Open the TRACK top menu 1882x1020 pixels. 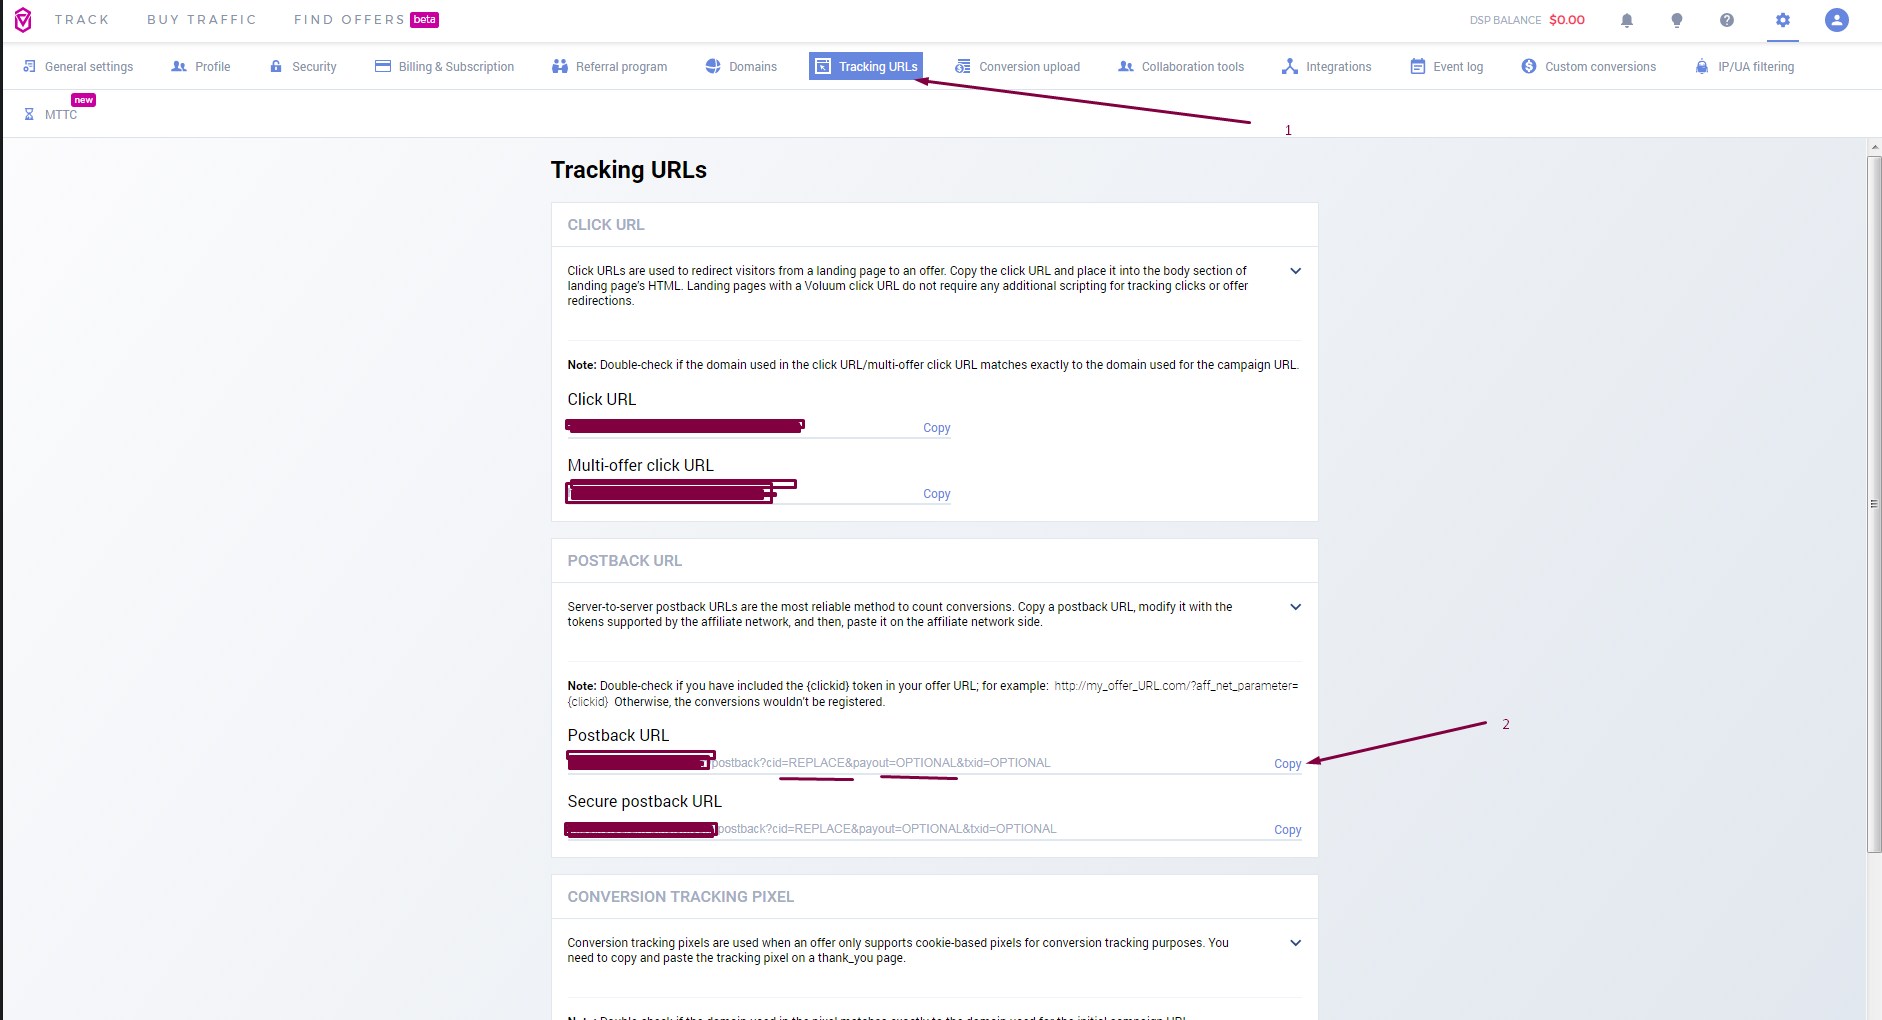82,20
